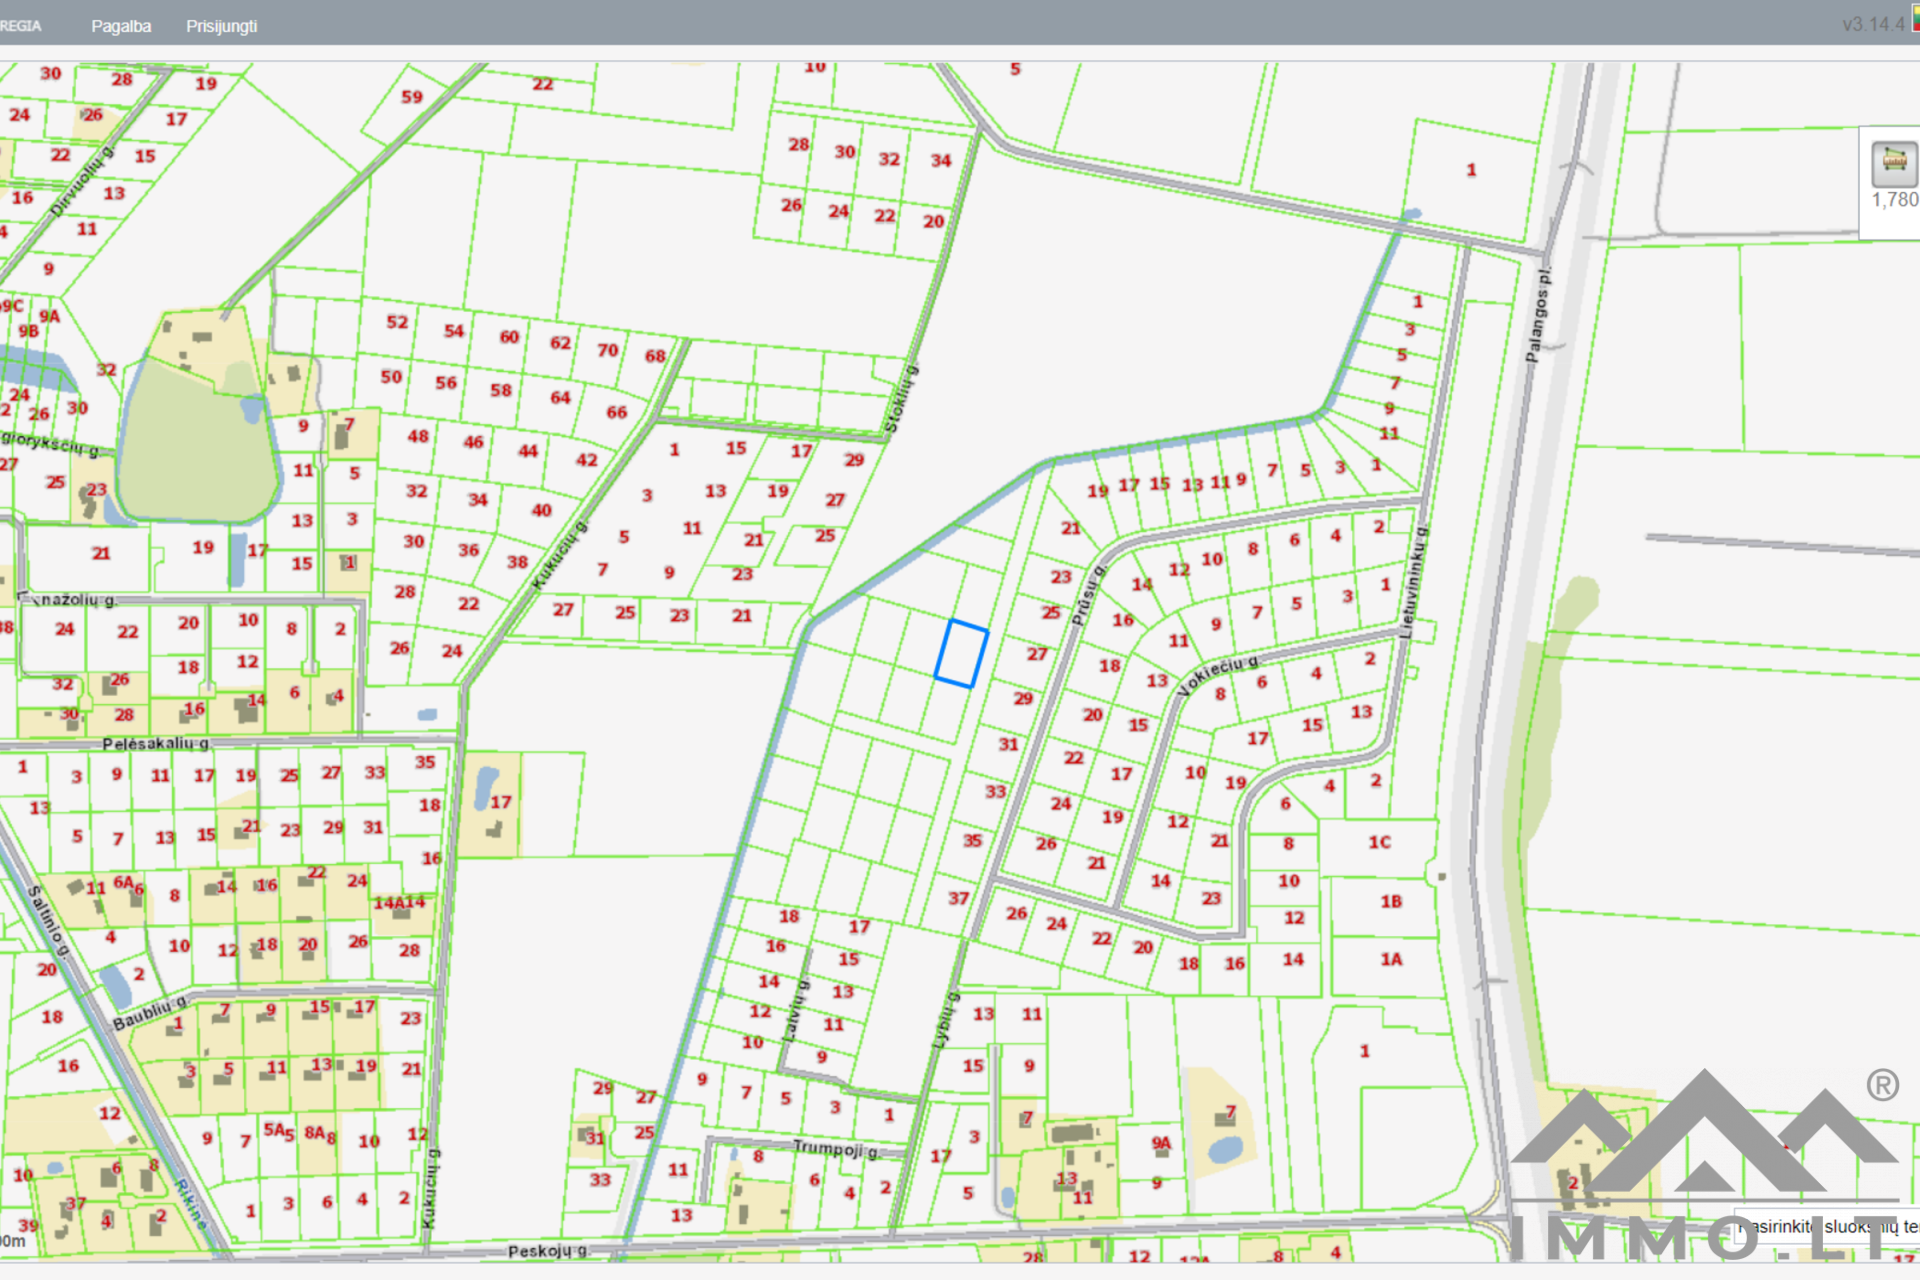Click parcel number 59 on the map

coord(412,97)
